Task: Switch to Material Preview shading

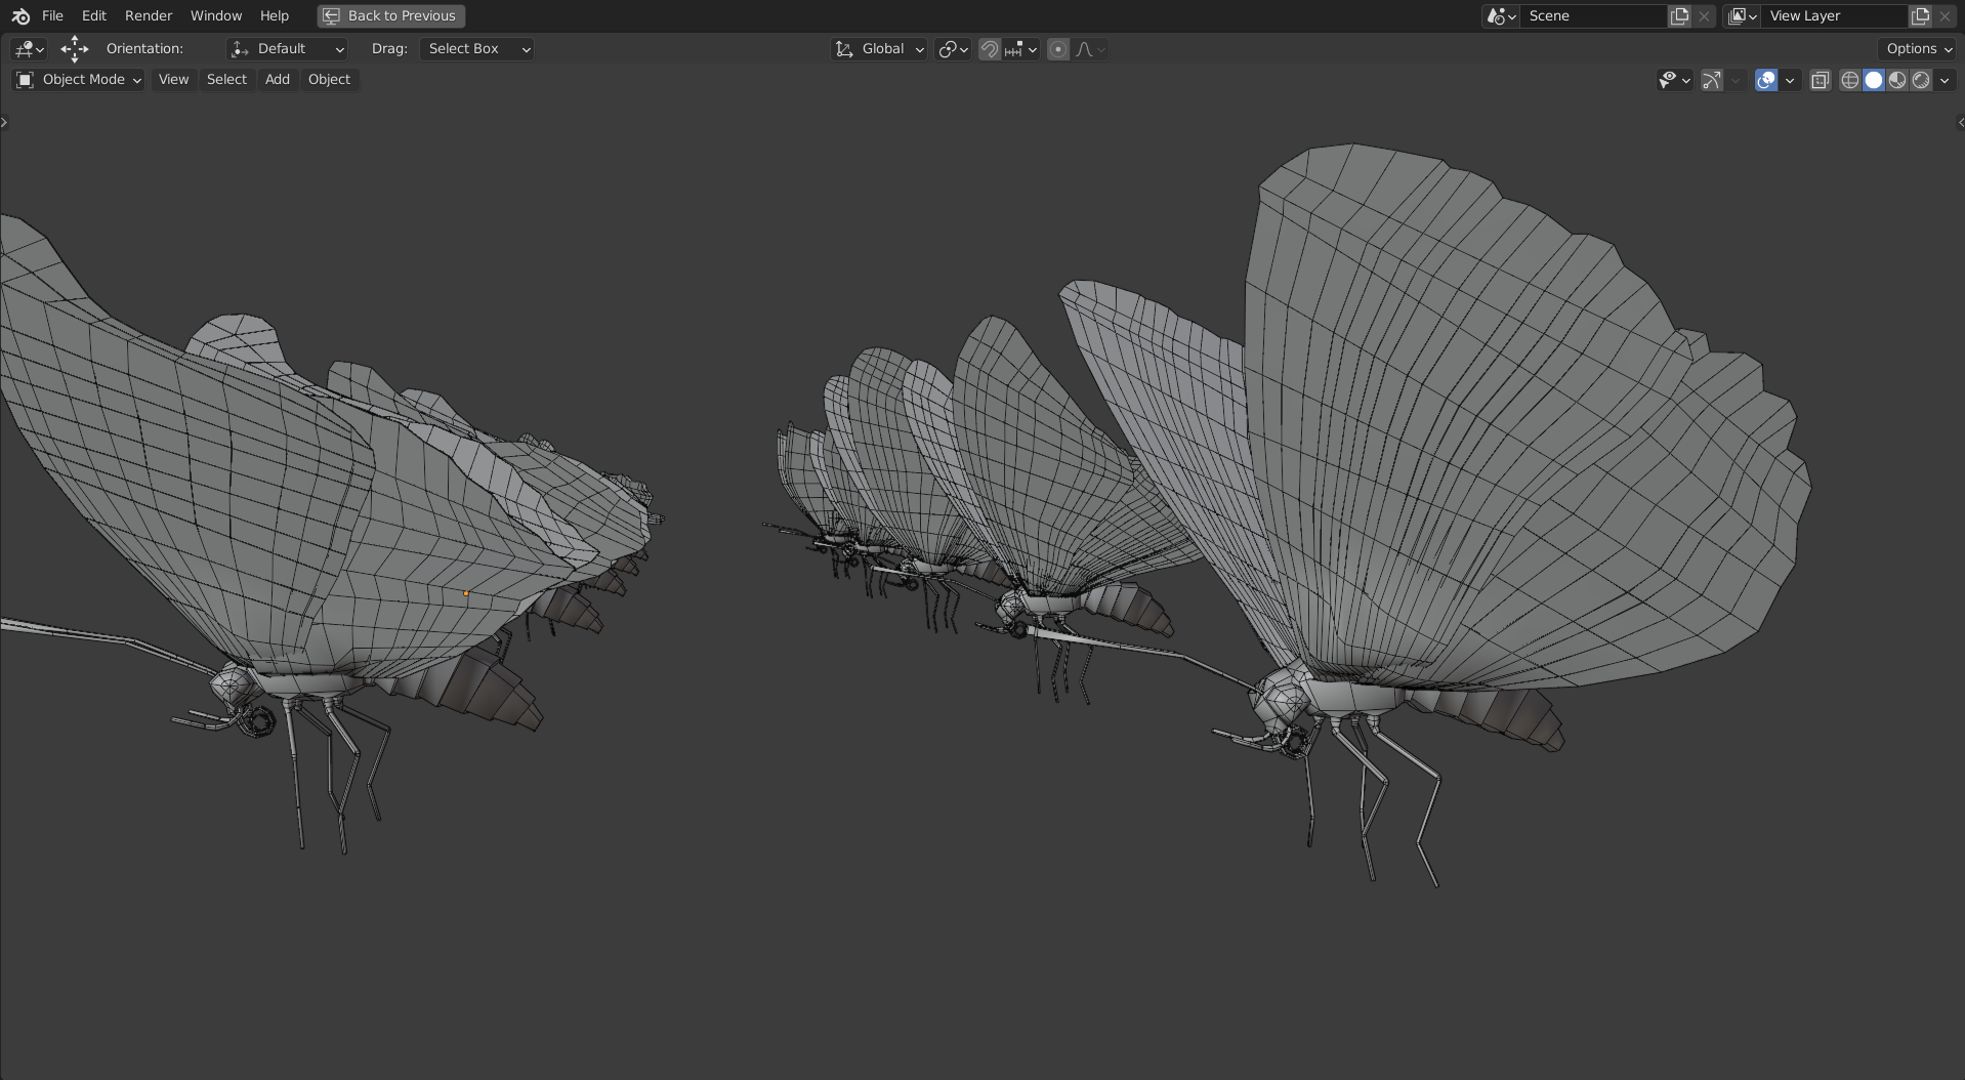Action: pyautogui.click(x=1897, y=80)
